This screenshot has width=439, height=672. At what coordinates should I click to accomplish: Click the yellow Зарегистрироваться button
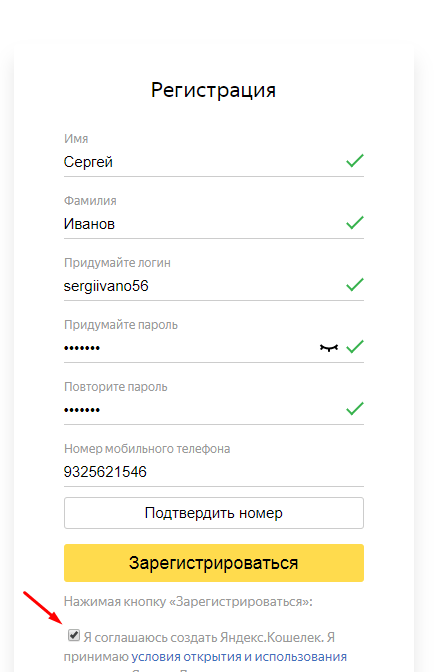point(214,563)
